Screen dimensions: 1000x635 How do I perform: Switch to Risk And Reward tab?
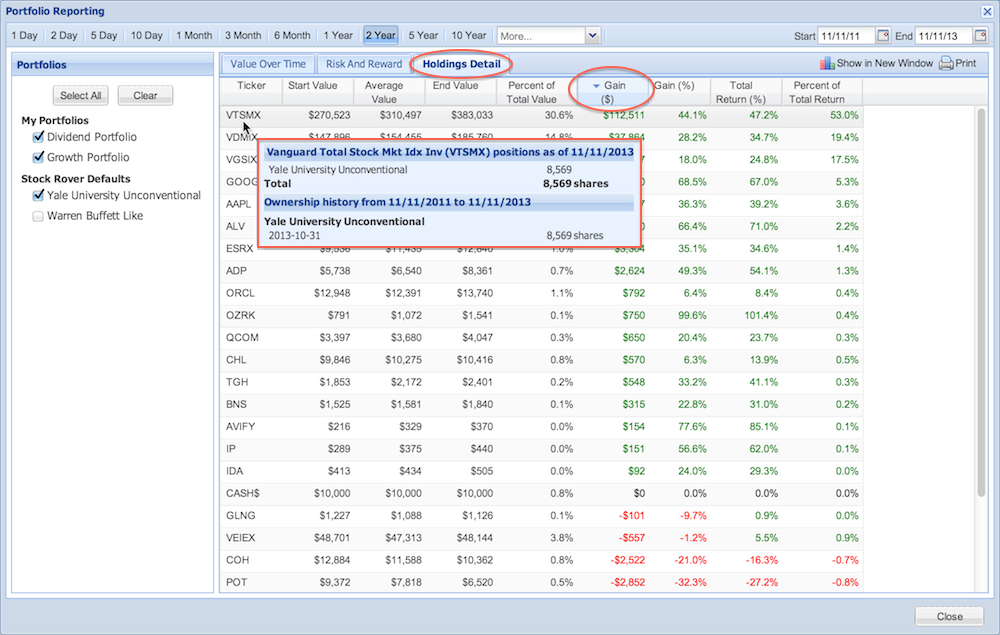click(364, 64)
